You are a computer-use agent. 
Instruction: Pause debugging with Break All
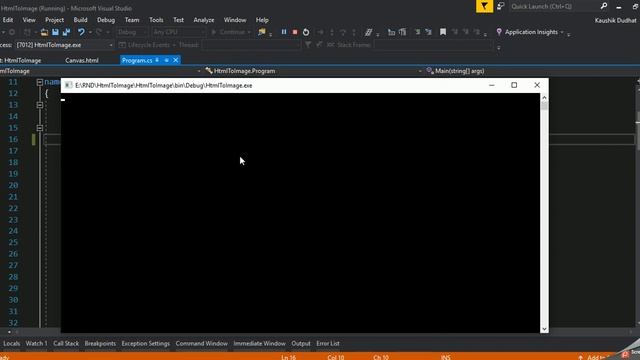pyautogui.click(x=284, y=32)
